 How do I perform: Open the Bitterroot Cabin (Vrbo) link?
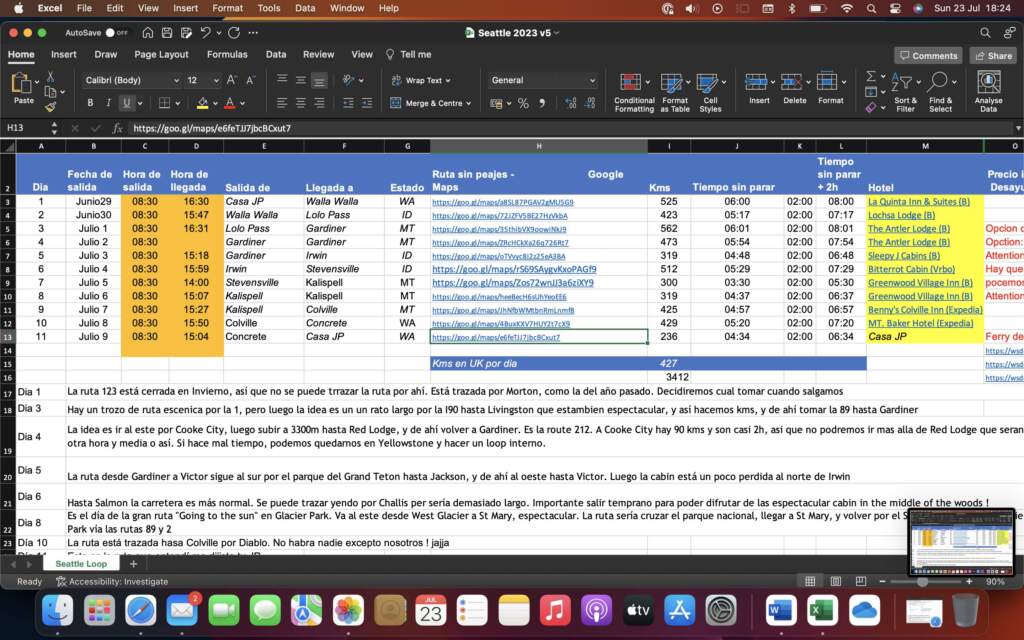(x=911, y=269)
